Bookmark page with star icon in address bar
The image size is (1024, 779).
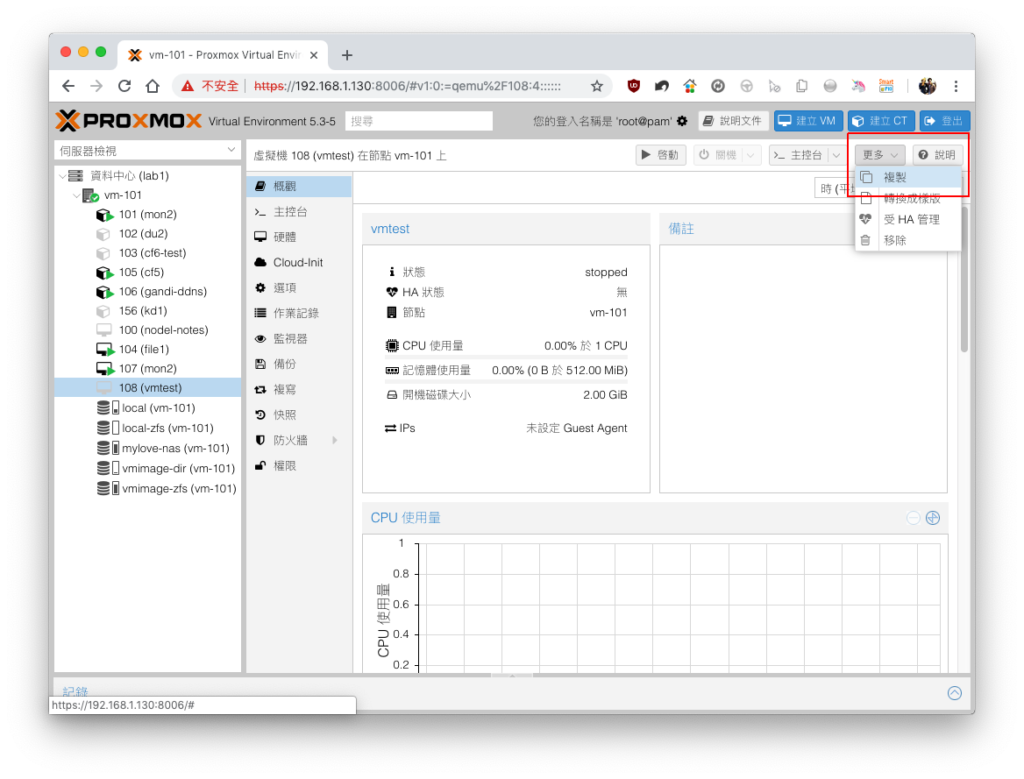pos(596,86)
